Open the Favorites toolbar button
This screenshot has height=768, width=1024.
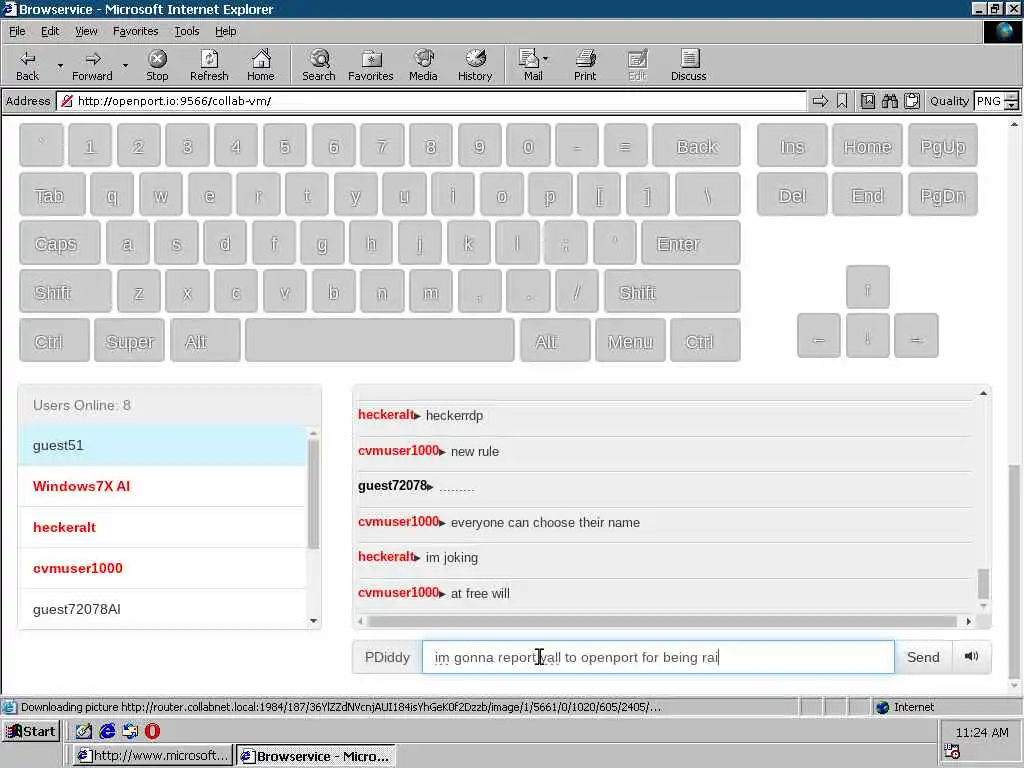coord(371,65)
